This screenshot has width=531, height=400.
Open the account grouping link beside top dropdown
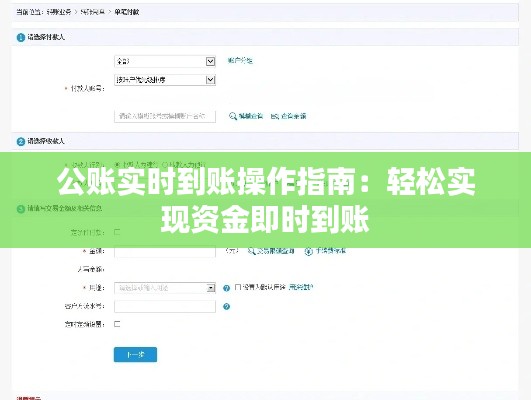240,61
